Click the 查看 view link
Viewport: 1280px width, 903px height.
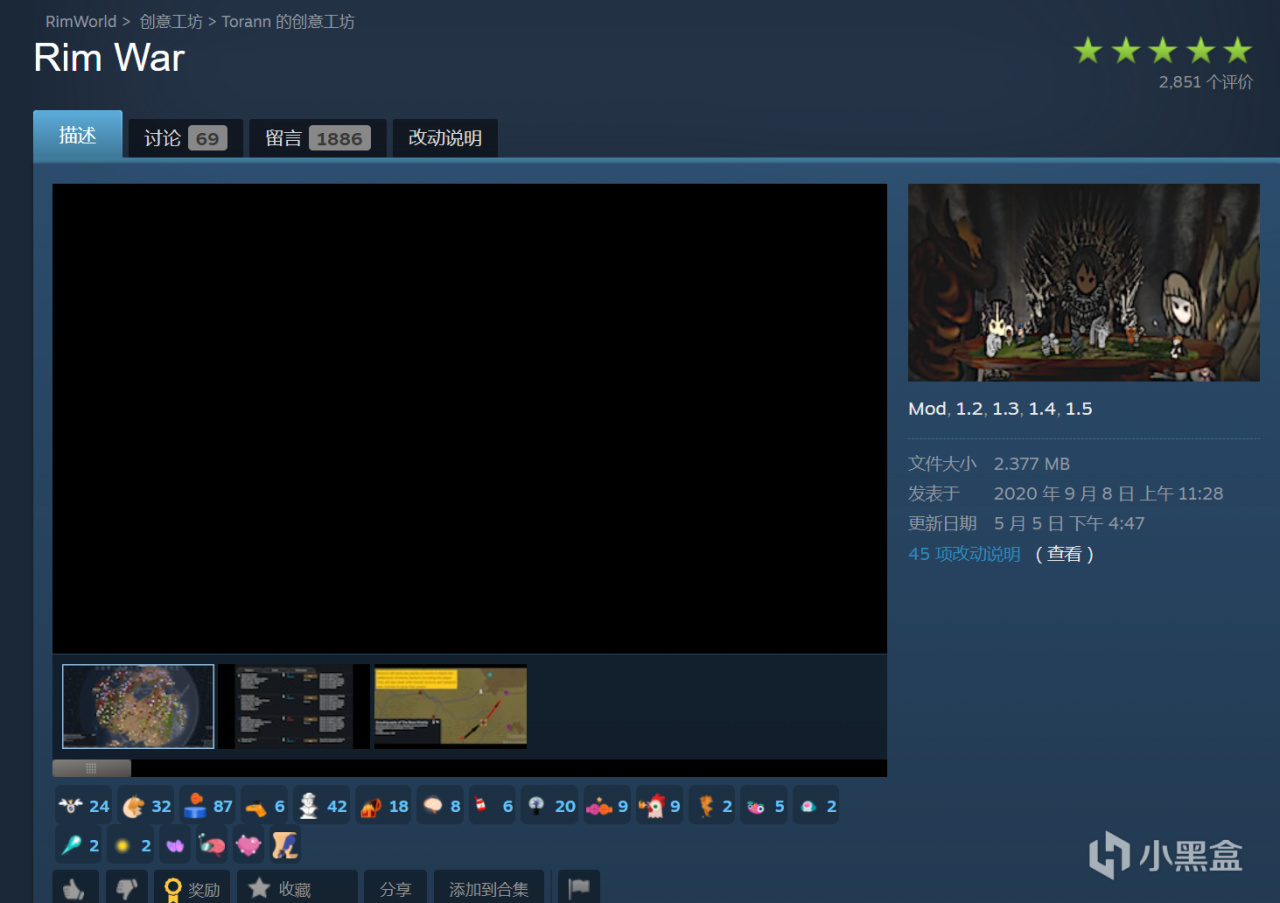(1064, 554)
